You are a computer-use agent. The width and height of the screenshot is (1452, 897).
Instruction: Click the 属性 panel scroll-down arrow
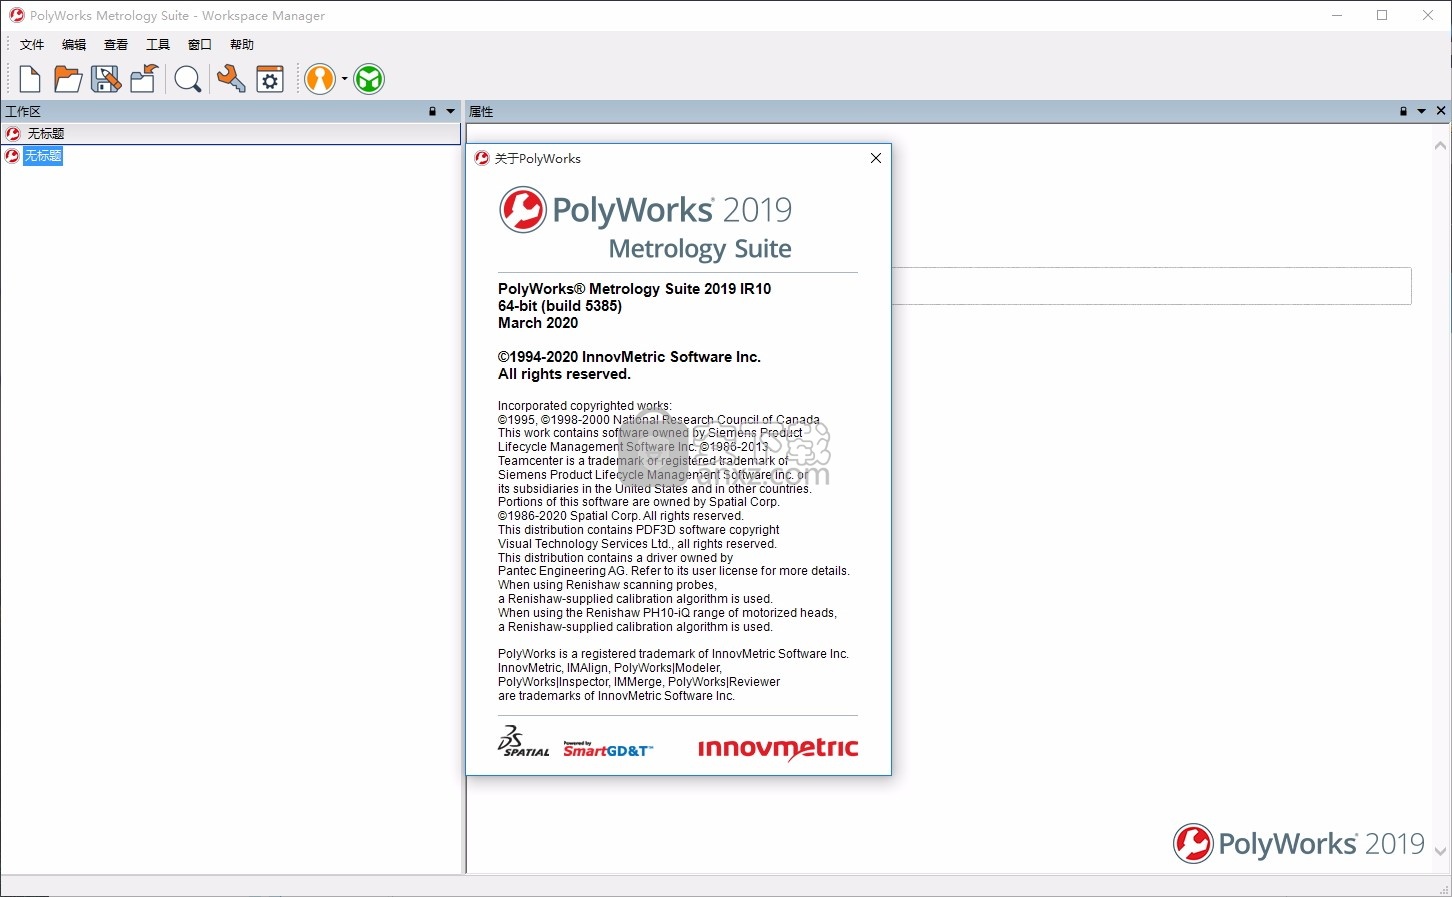(1441, 852)
